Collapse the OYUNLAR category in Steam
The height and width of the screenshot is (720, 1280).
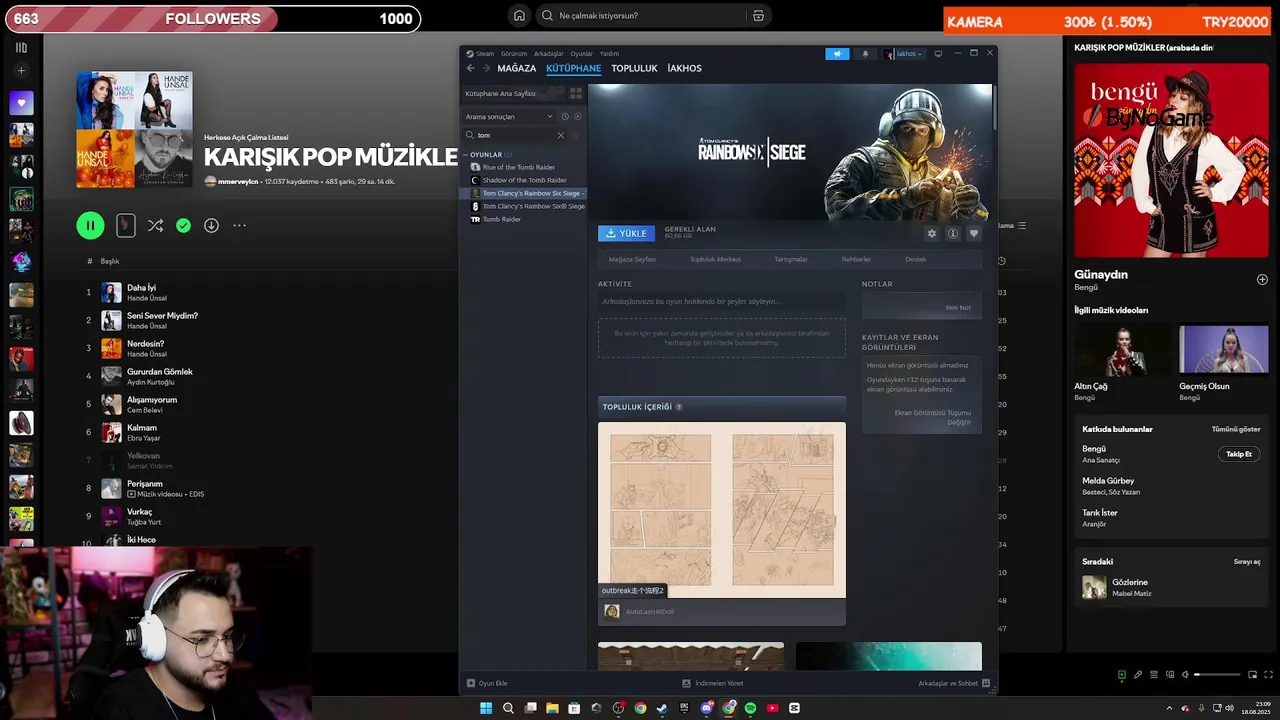(485, 155)
